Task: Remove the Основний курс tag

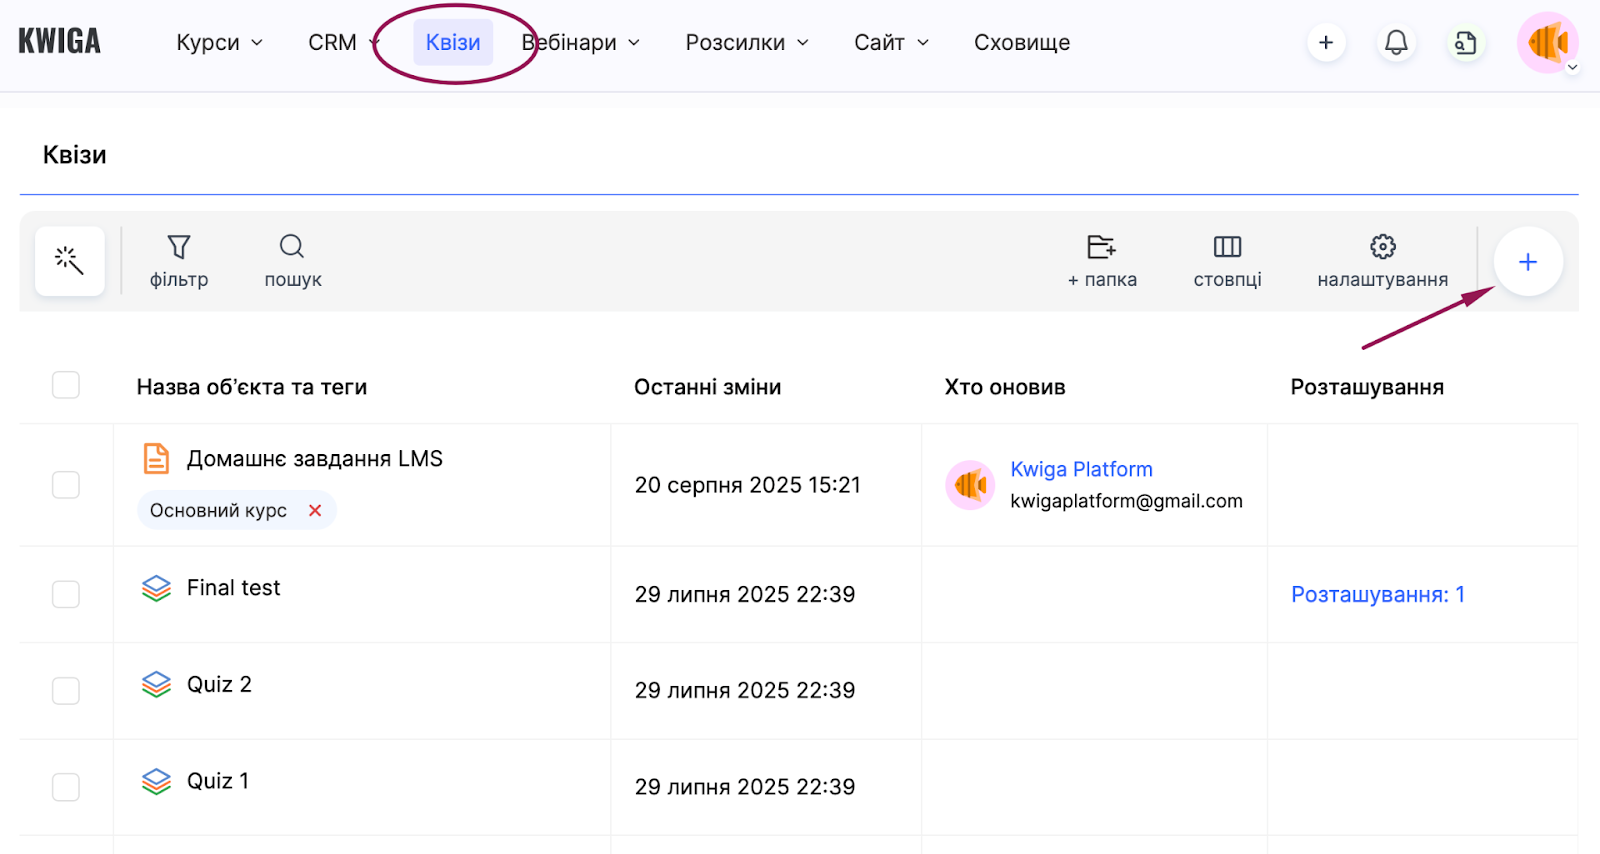Action: click(x=315, y=511)
